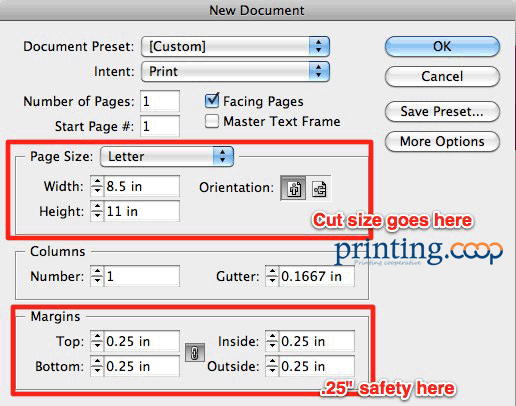Viewport: 516px width, 406px height.
Task: Click Top margin stepper arrows
Action: coord(97,341)
